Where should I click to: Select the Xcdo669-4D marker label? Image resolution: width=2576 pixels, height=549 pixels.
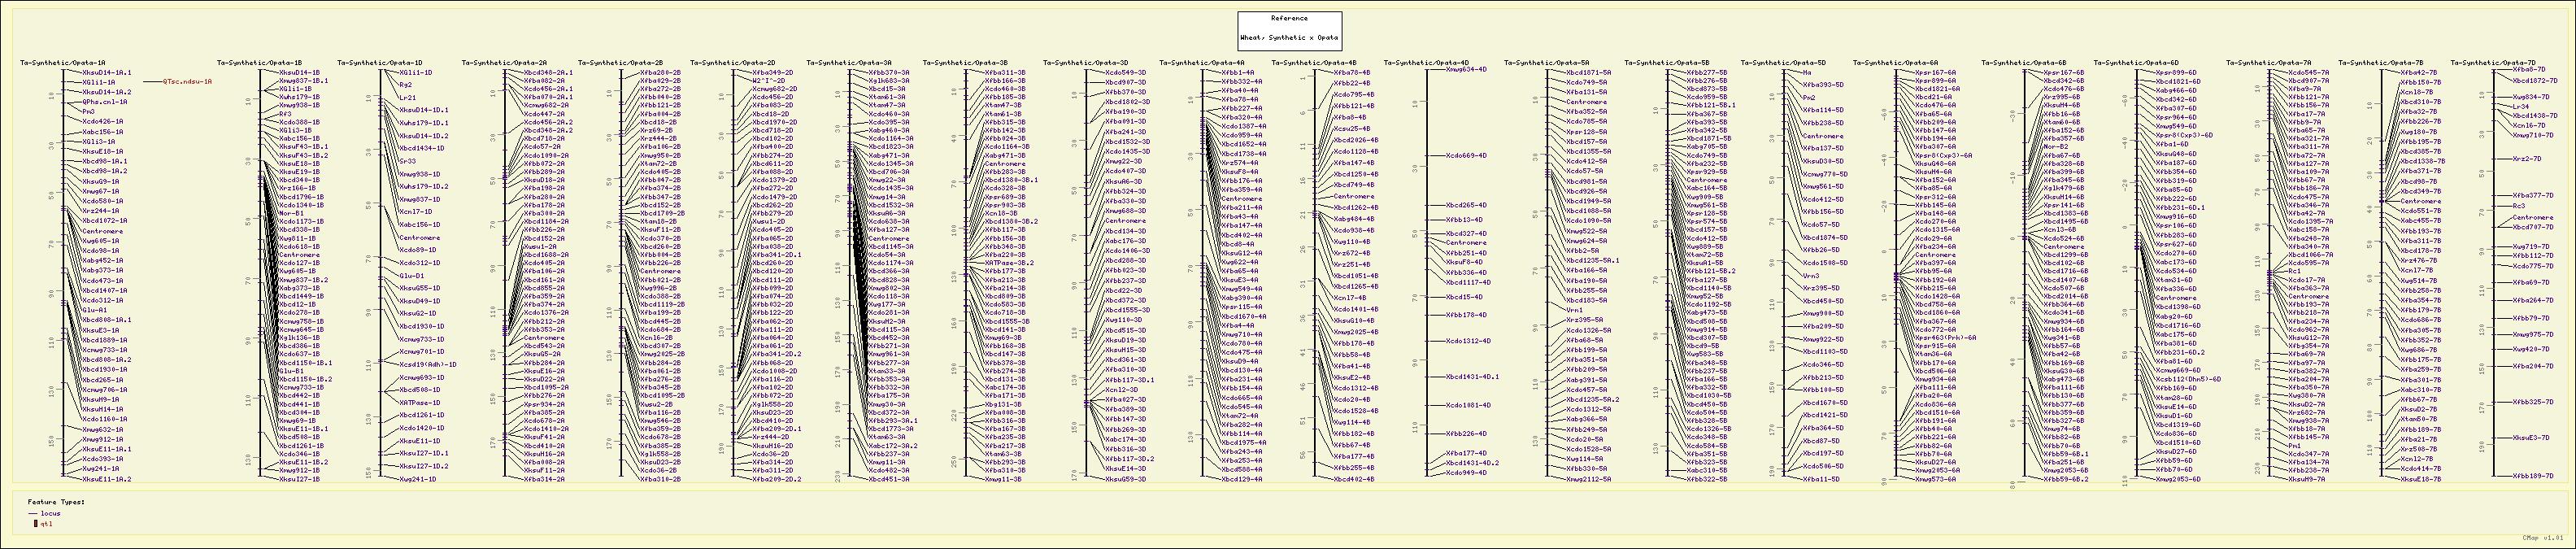coord(1465,156)
